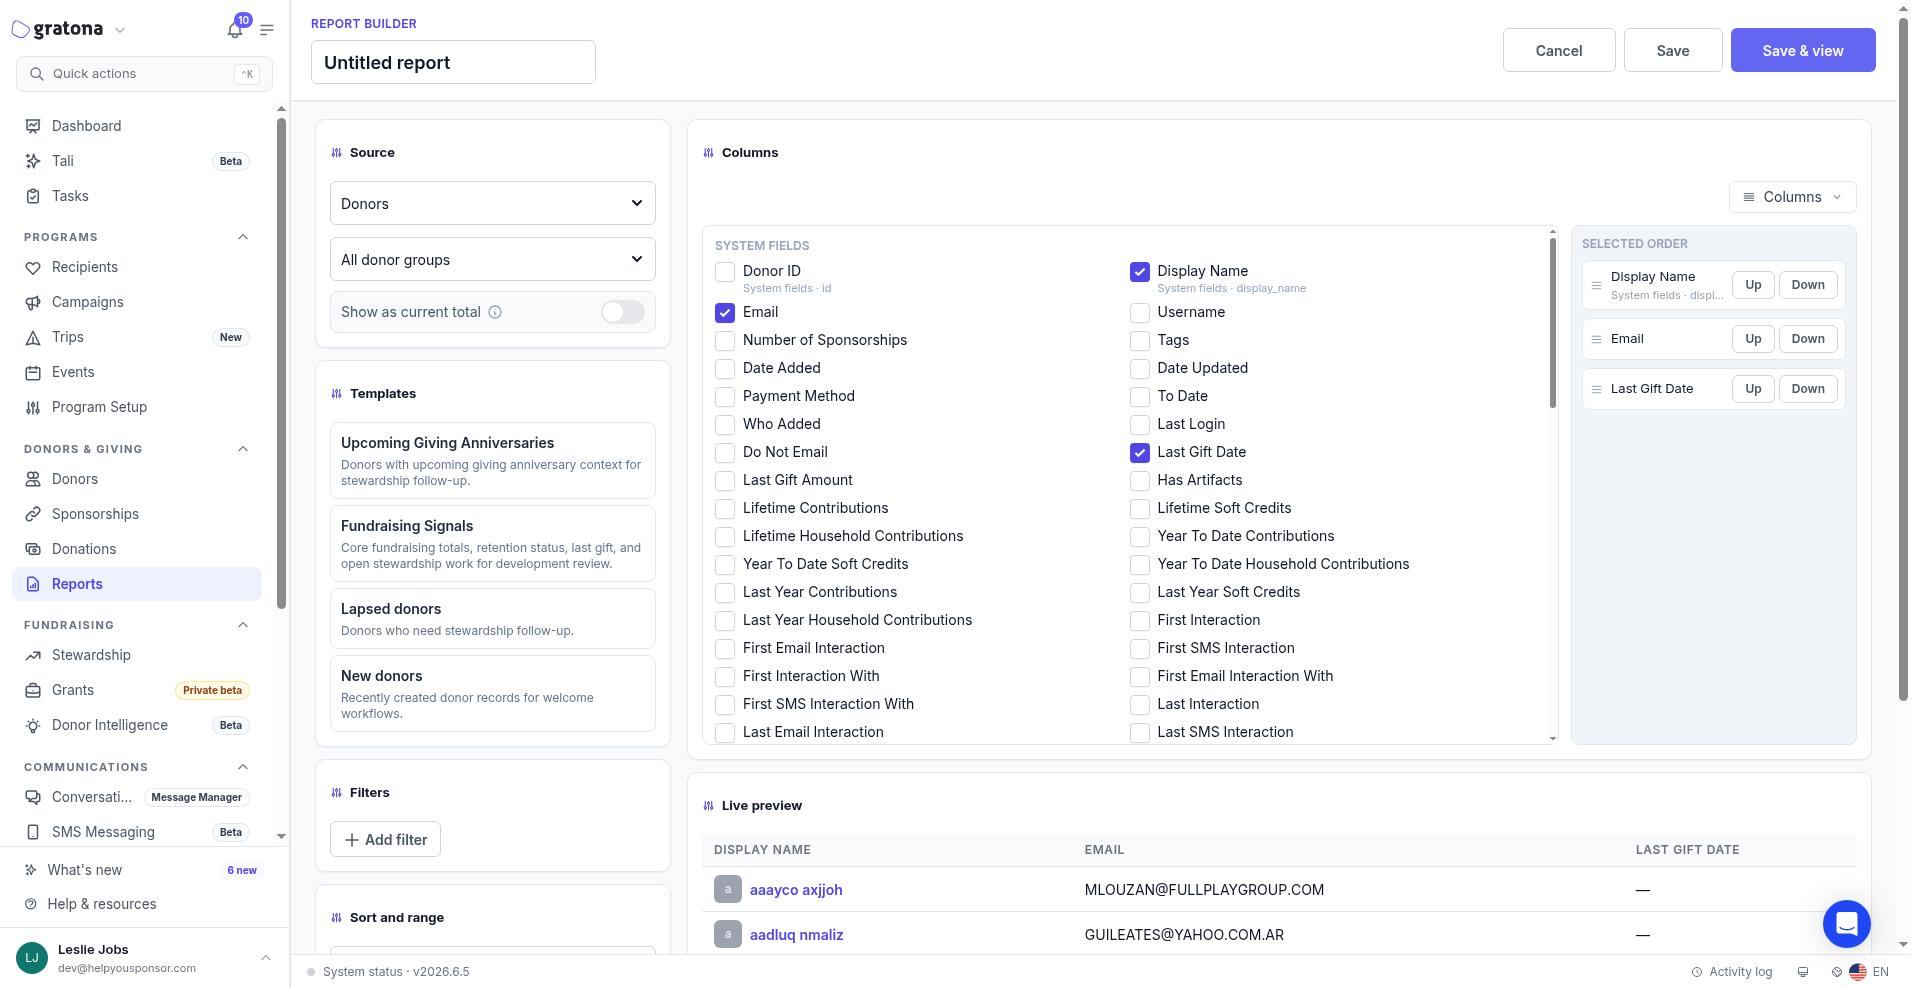This screenshot has height=988, width=1911.
Task: Click the Trips tent icon
Action: (x=33, y=337)
